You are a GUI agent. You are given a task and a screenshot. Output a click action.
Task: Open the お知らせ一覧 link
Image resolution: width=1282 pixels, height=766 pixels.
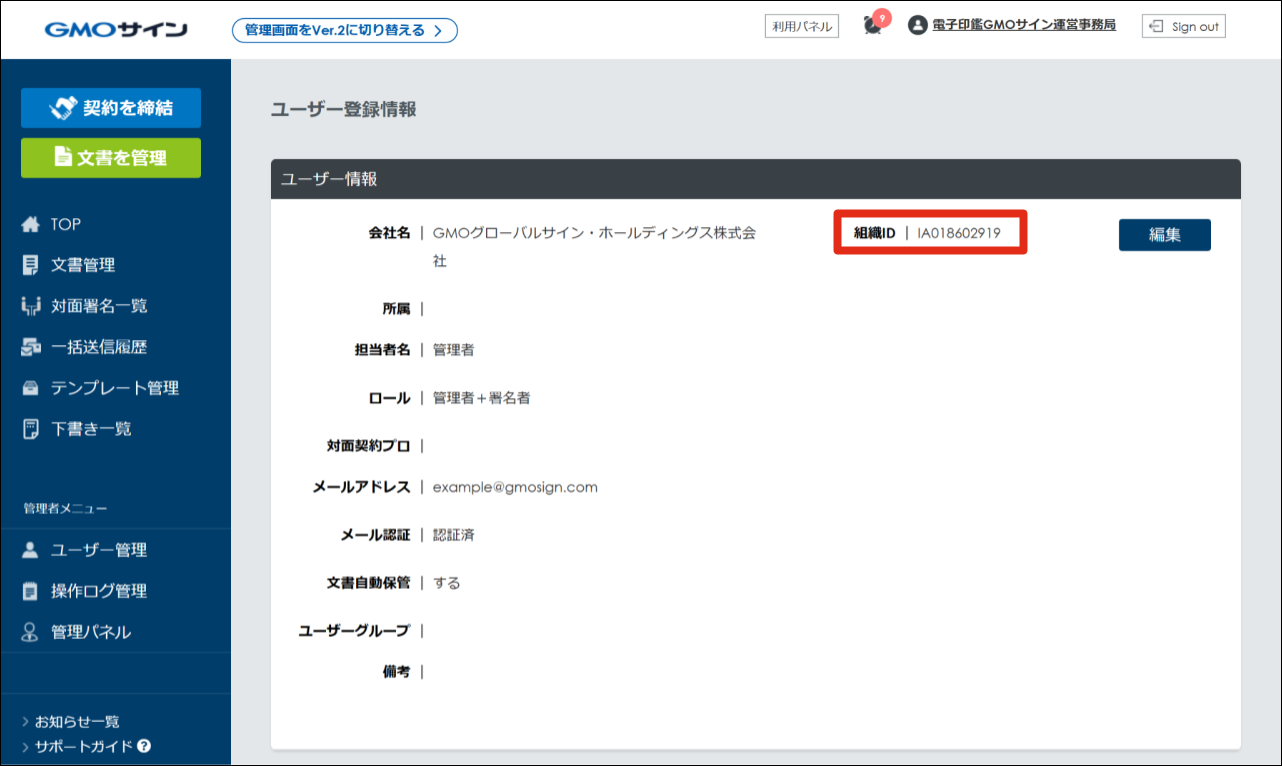click(x=77, y=721)
